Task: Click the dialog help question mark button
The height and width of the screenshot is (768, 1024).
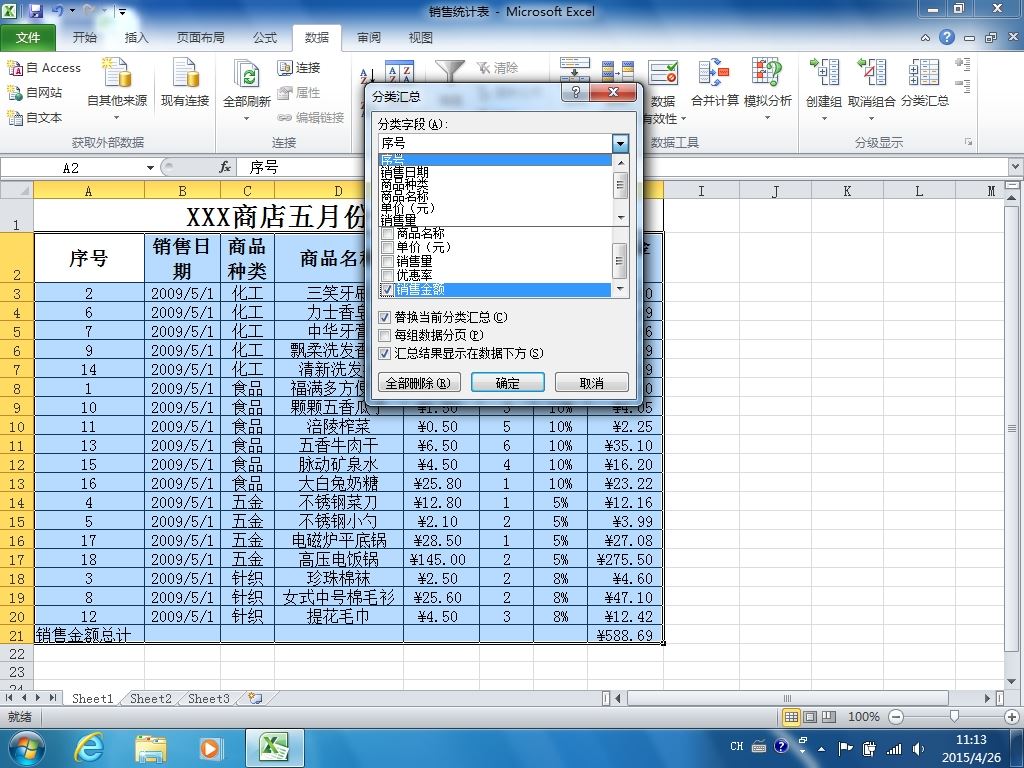Action: click(x=575, y=92)
